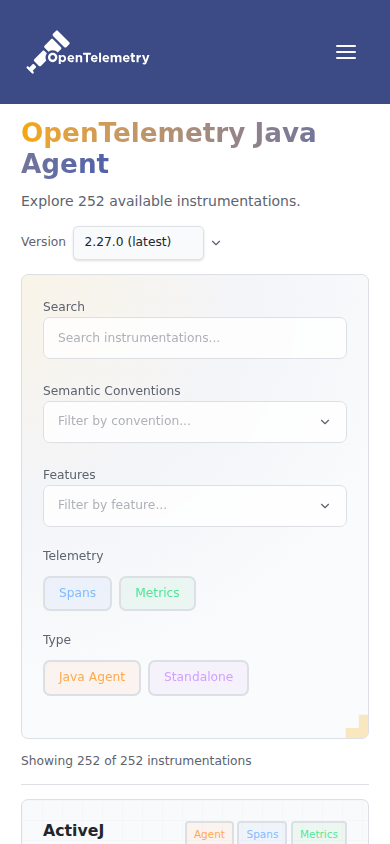Click the chevron beside the version selector
Screen dimensions: 390x844
pyautogui.click(x=216, y=243)
